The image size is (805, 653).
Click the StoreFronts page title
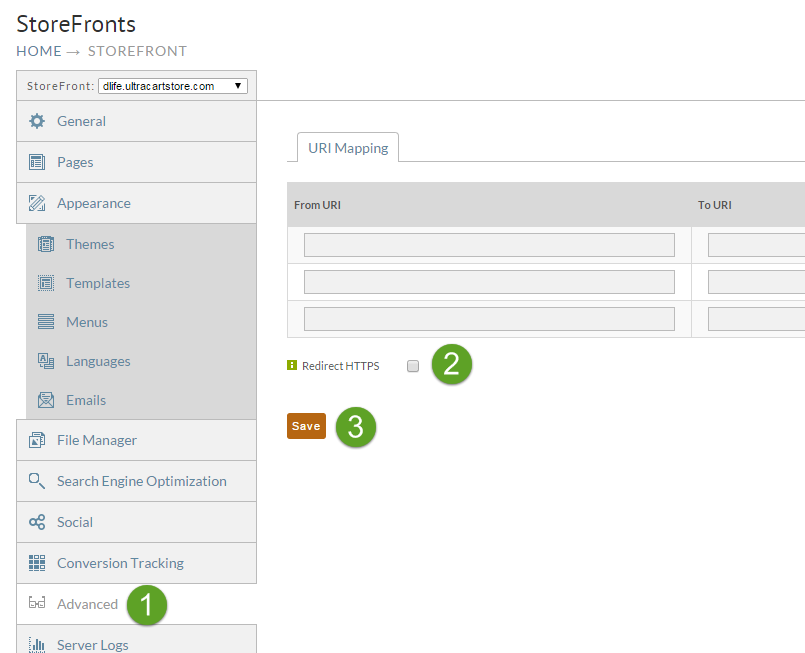point(76,24)
